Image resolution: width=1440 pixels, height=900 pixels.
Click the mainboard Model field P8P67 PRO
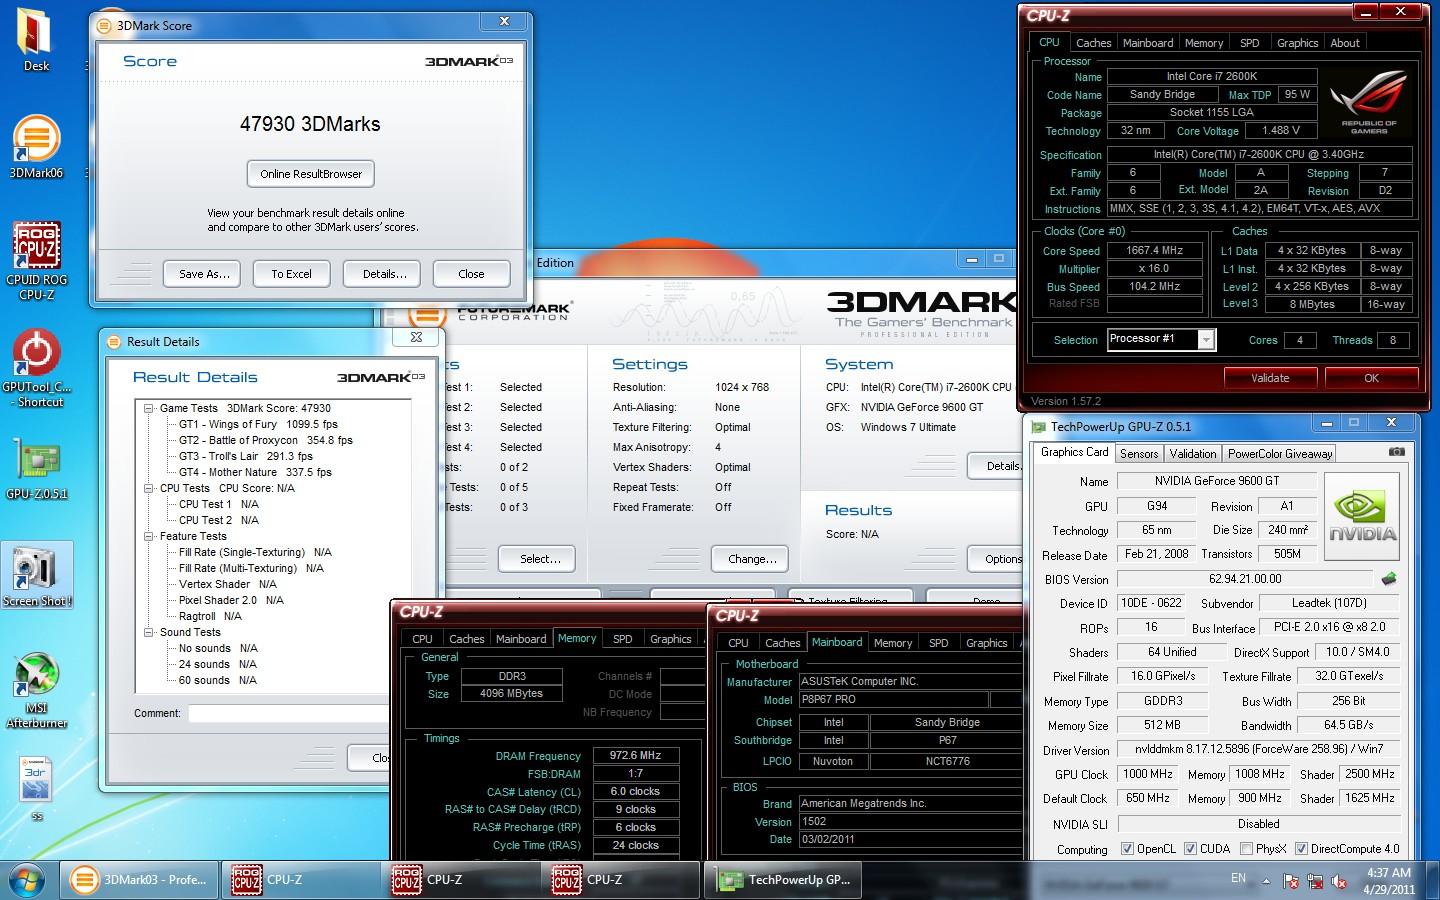(893, 700)
